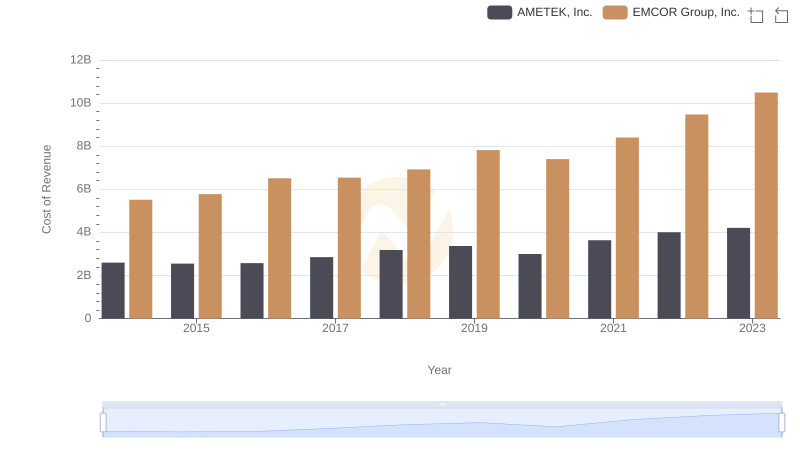Screen dimensions: 800x461
Task: Toggle AMETEK, Inc. series in legend
Action: click(540, 12)
